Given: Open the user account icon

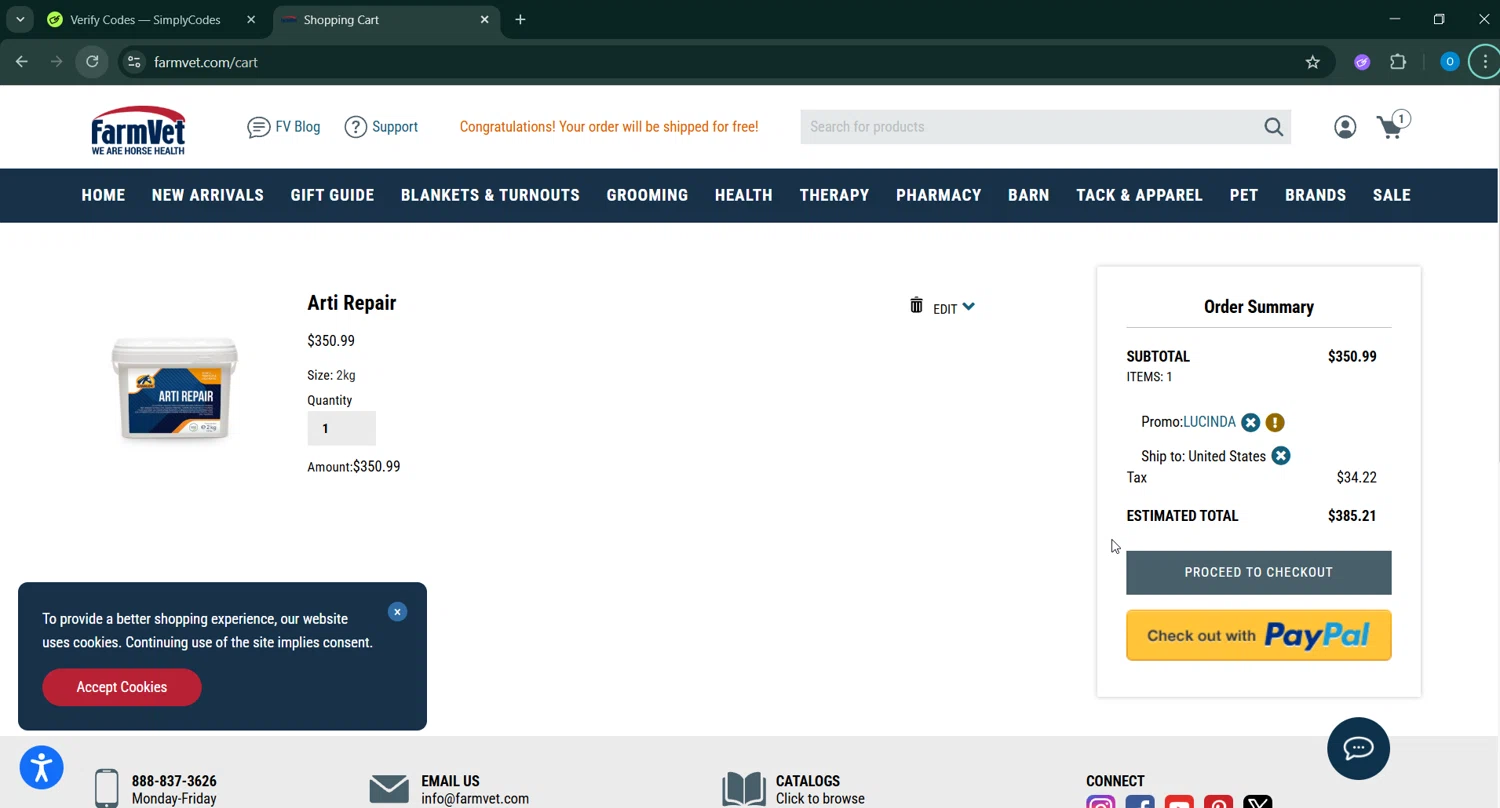Looking at the screenshot, I should [1345, 127].
